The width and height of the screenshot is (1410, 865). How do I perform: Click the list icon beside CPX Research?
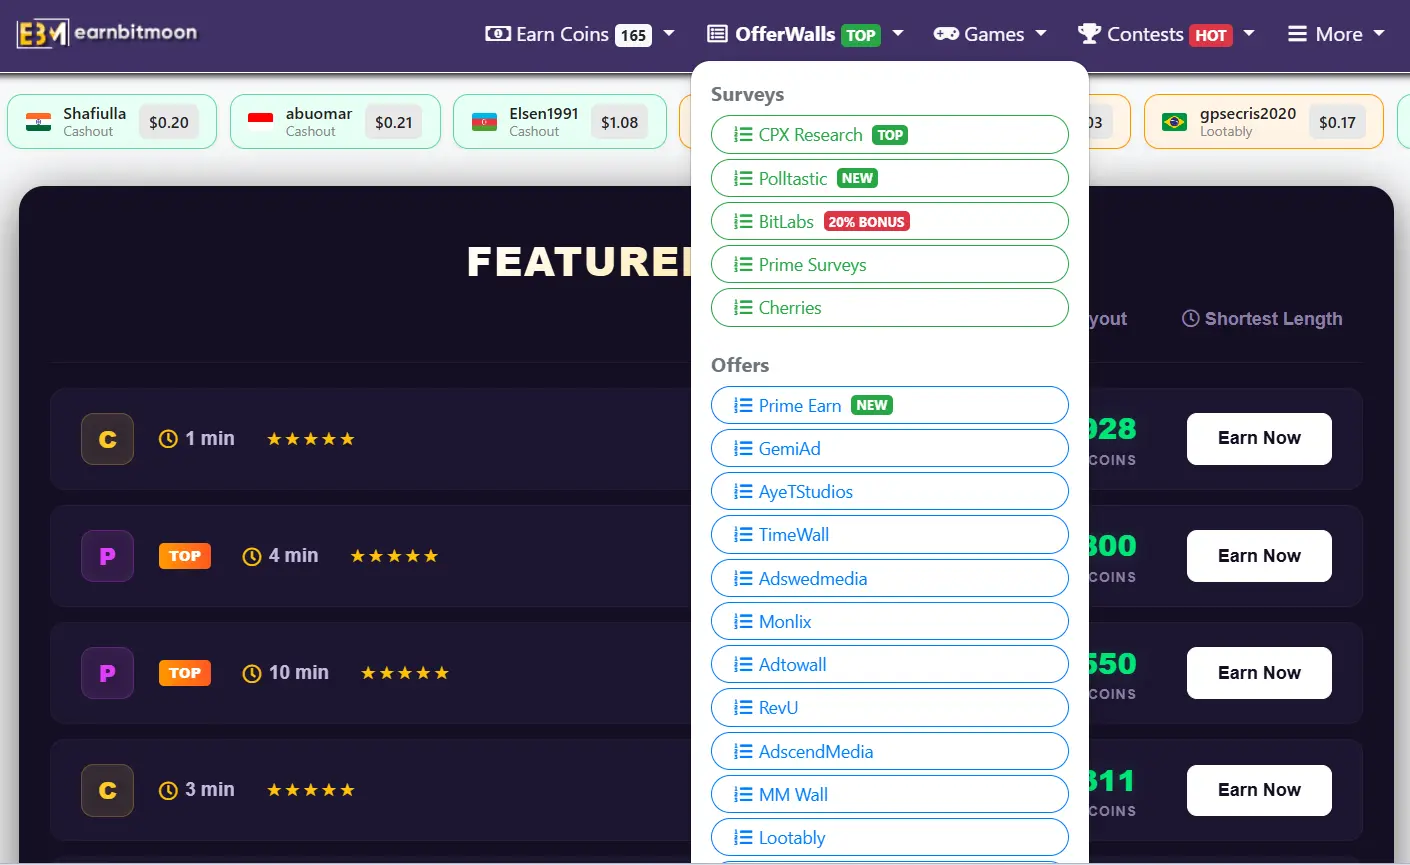(x=743, y=135)
